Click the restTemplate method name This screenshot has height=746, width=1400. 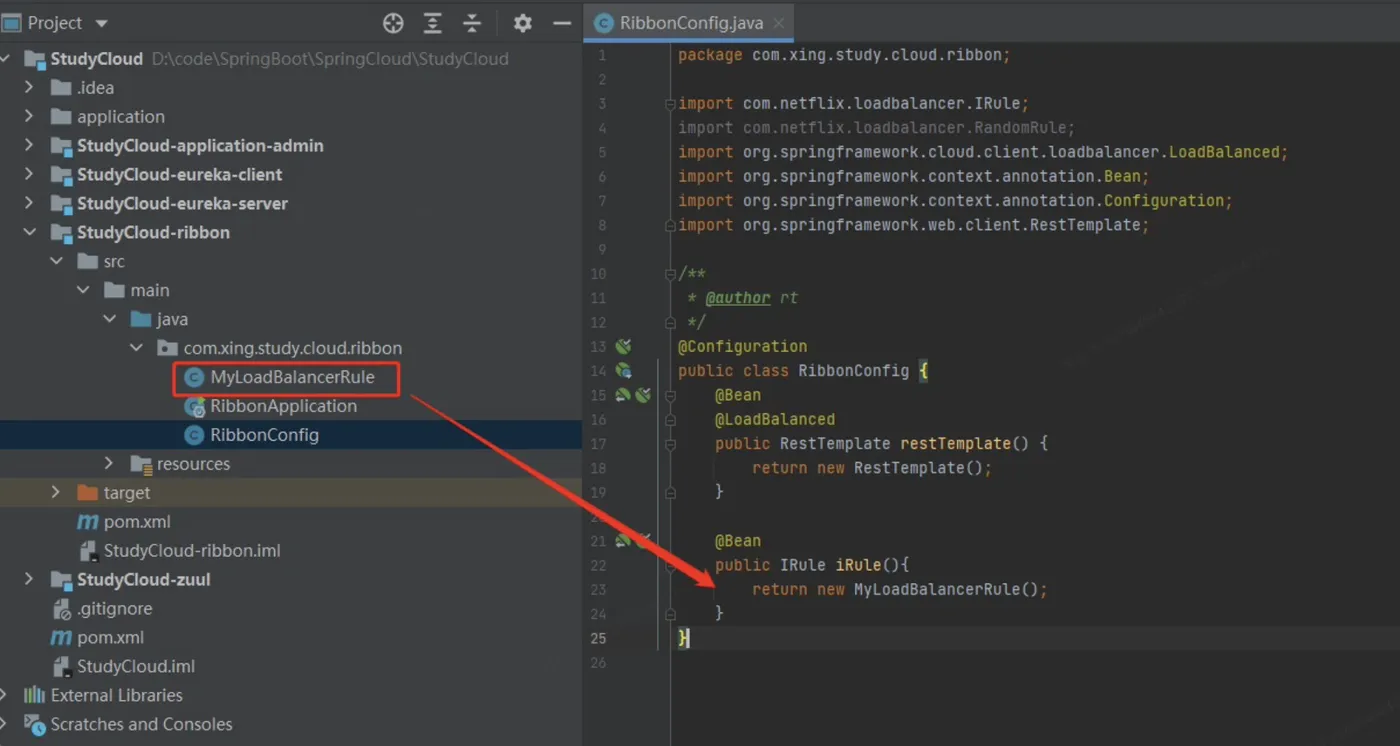(956, 444)
